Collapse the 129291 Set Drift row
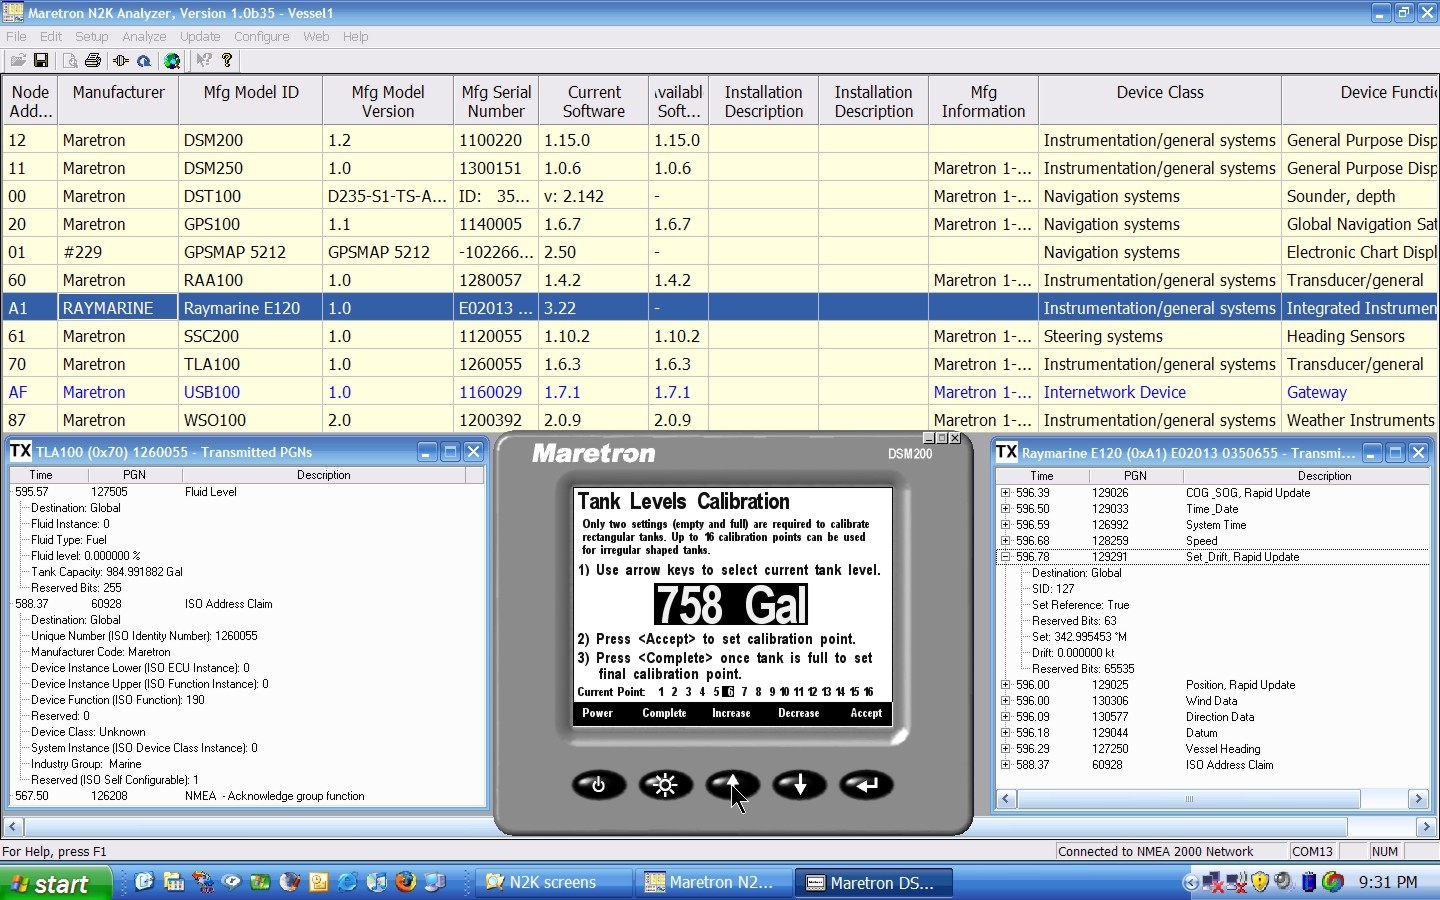This screenshot has height=900, width=1440. pyautogui.click(x=1005, y=557)
